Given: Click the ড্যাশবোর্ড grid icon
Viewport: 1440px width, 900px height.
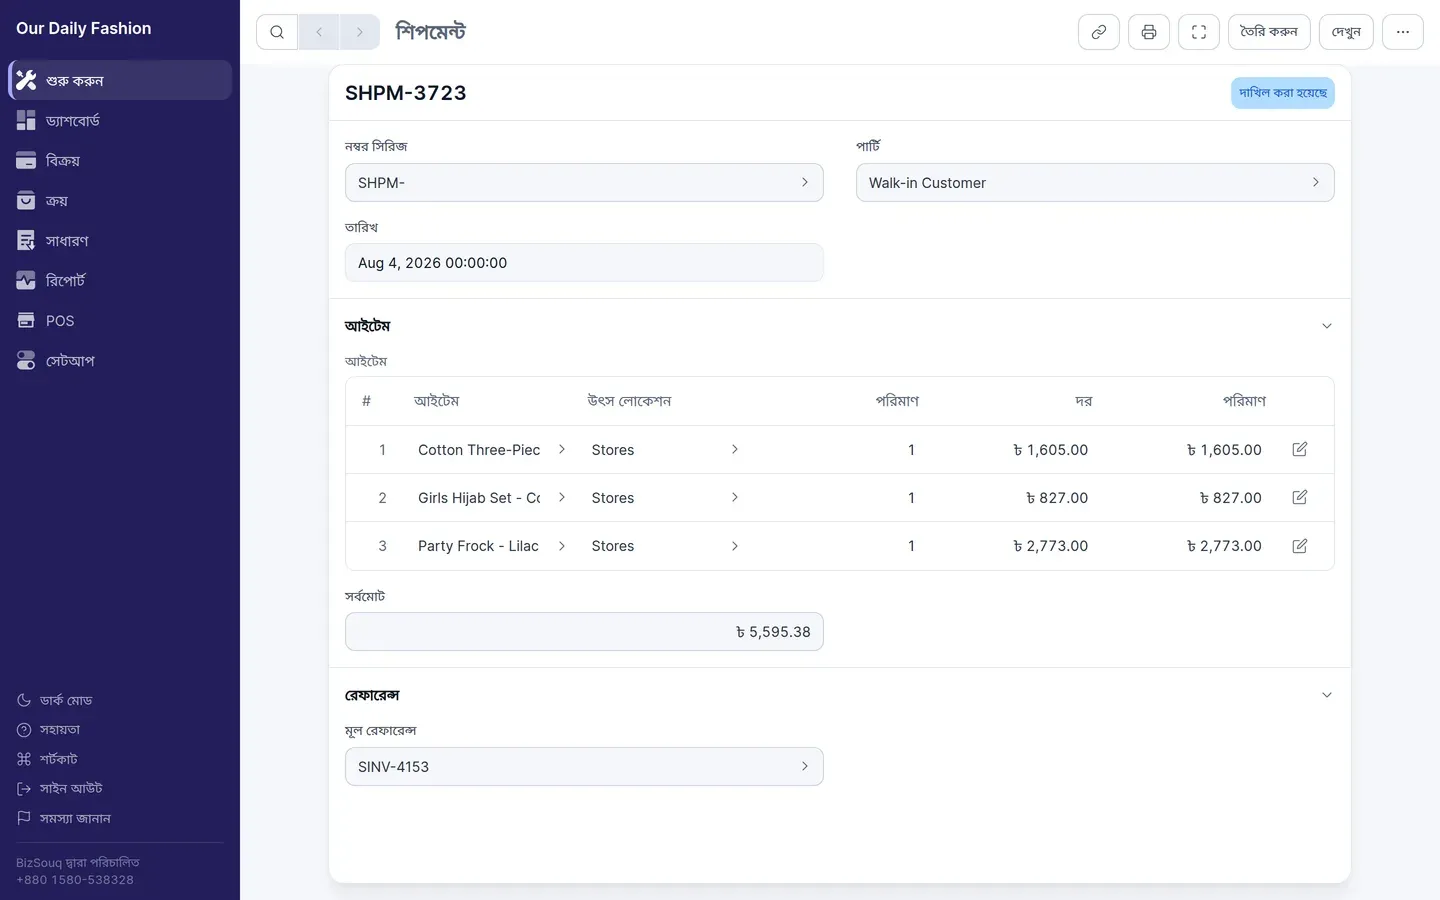Looking at the screenshot, I should (x=26, y=120).
